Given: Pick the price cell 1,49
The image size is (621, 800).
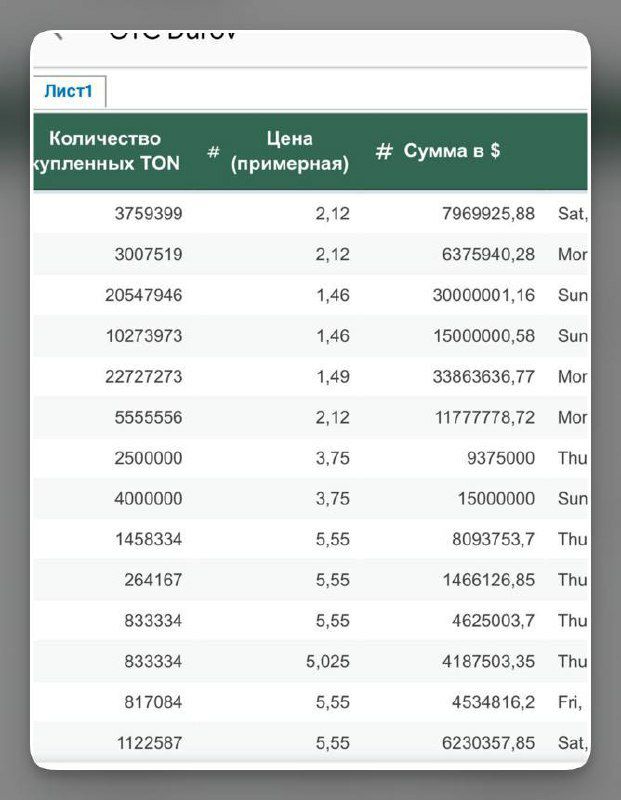Looking at the screenshot, I should (333, 377).
